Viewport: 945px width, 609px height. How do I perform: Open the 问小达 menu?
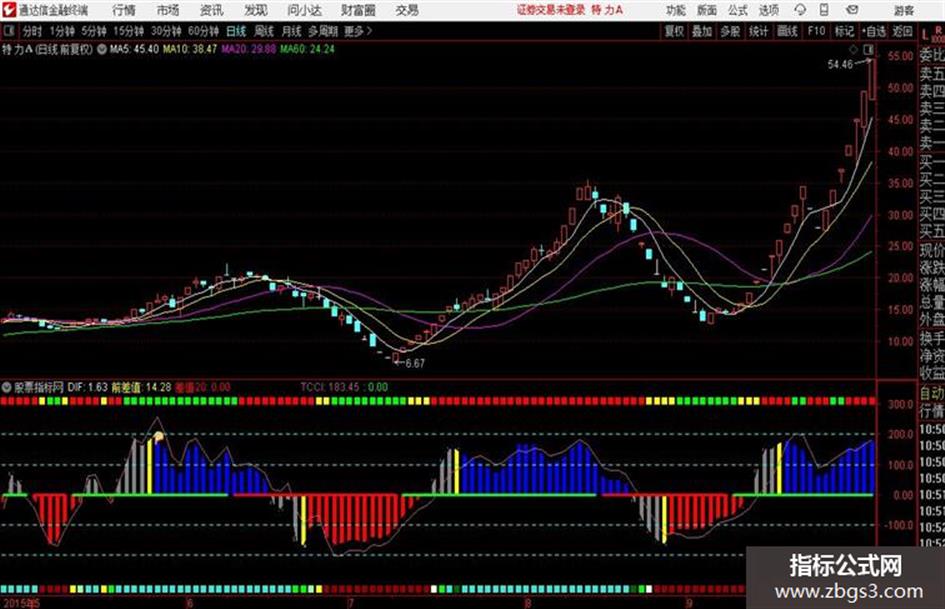pyautogui.click(x=304, y=10)
